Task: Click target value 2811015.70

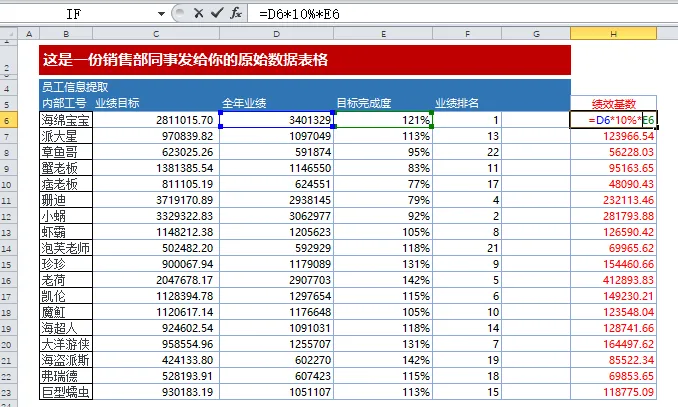Action: (x=156, y=120)
